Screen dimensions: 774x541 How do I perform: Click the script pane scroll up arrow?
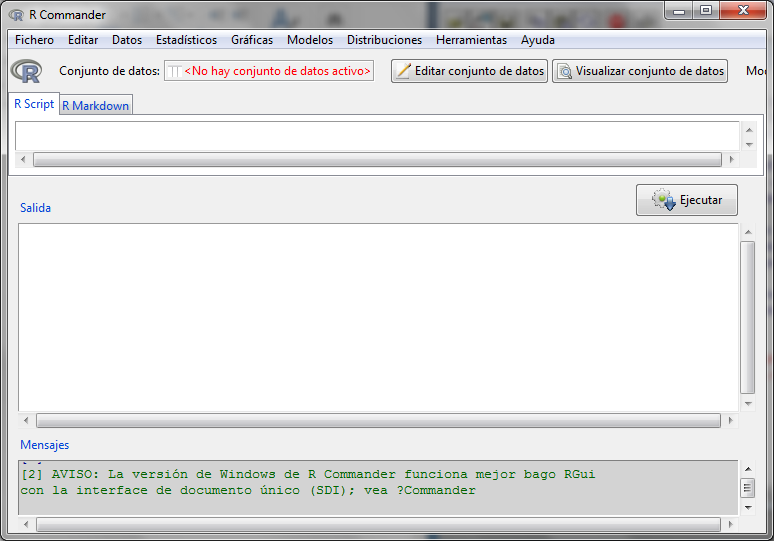[749, 130]
